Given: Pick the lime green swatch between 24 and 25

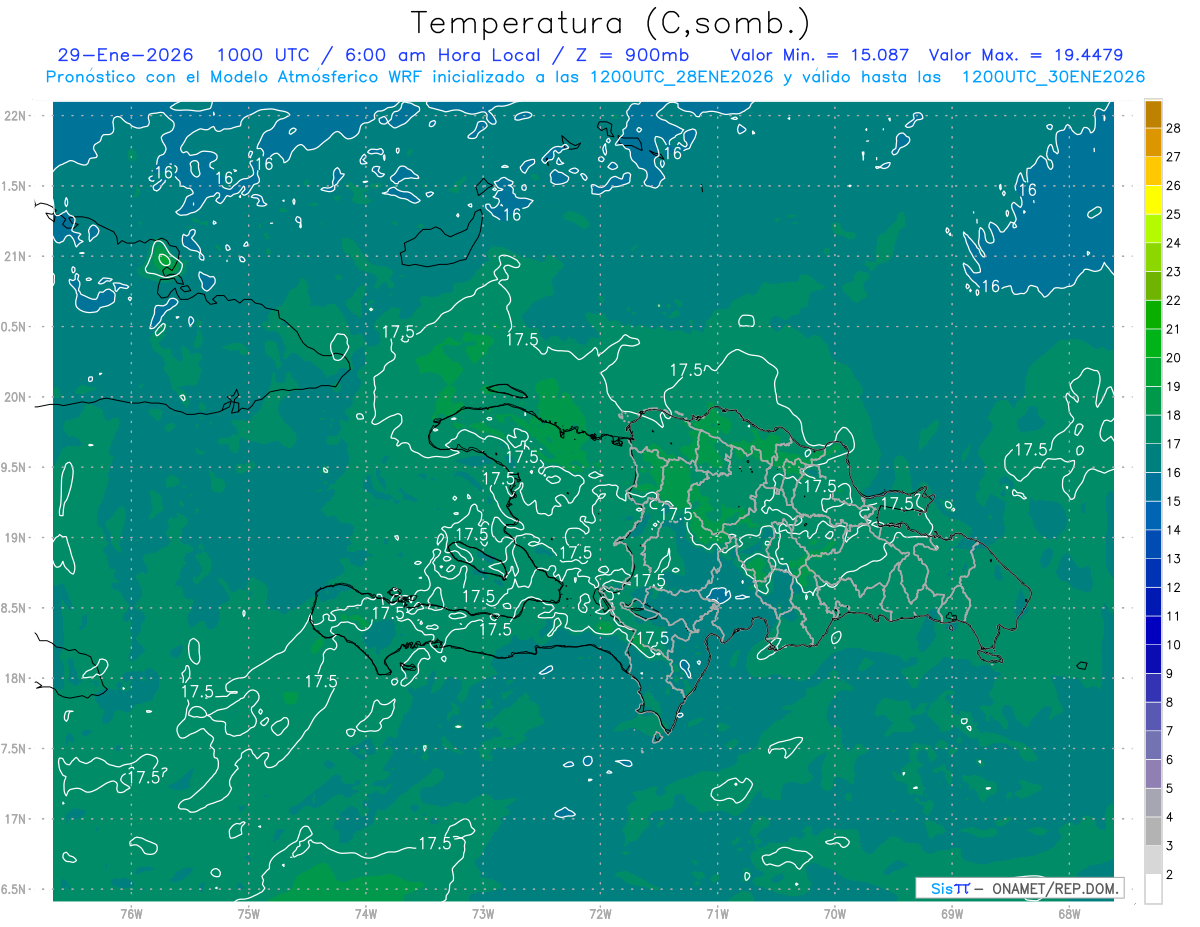Looking at the screenshot, I should [x=1153, y=228].
